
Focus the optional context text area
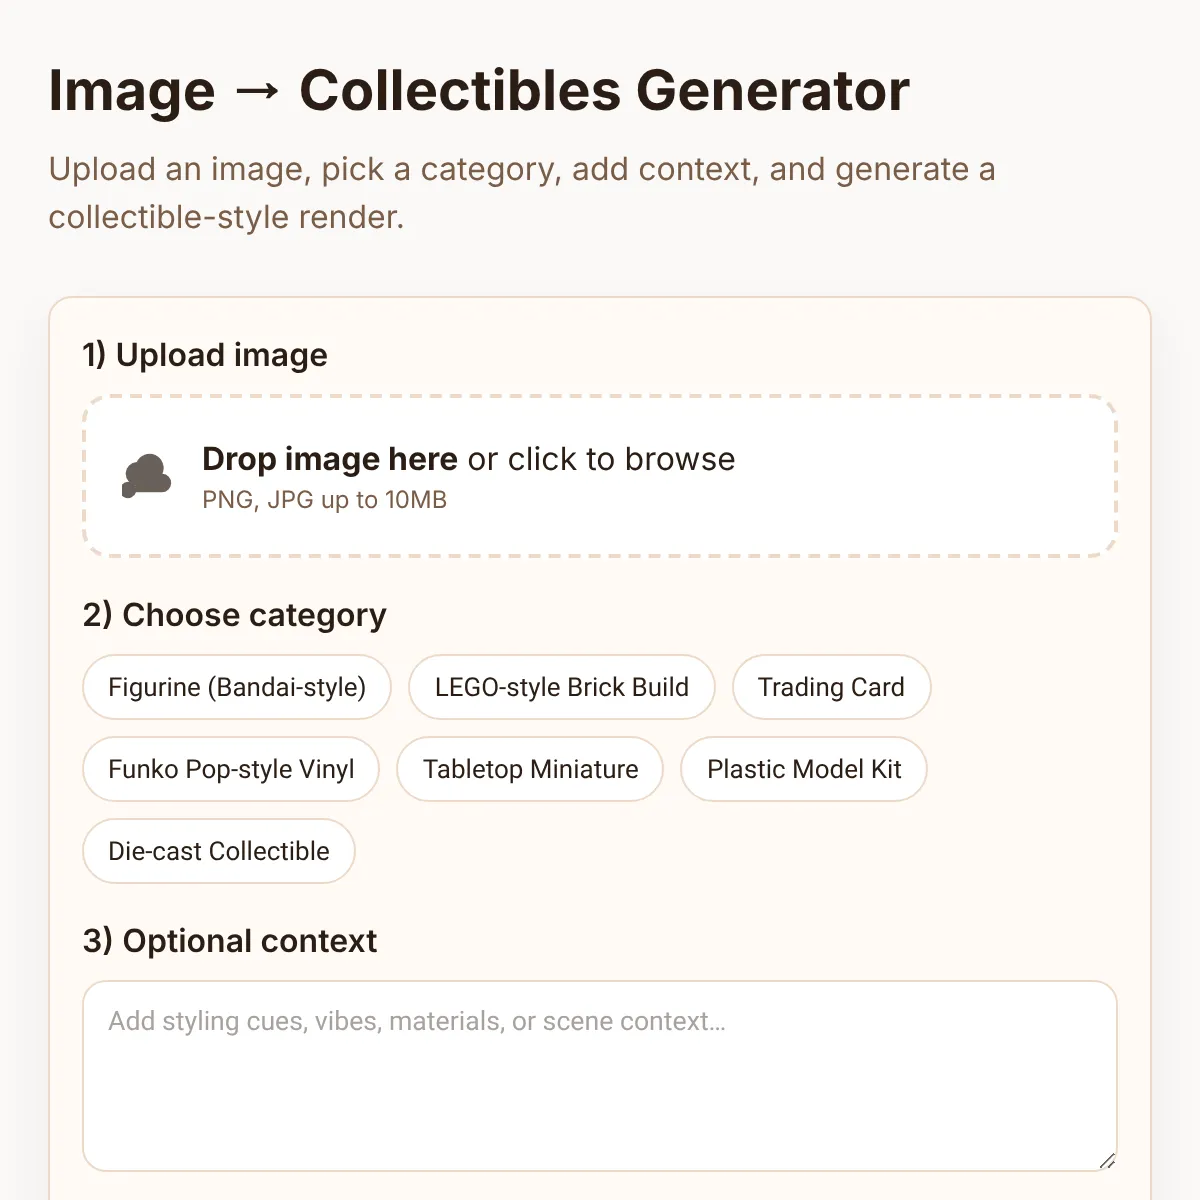point(600,1076)
